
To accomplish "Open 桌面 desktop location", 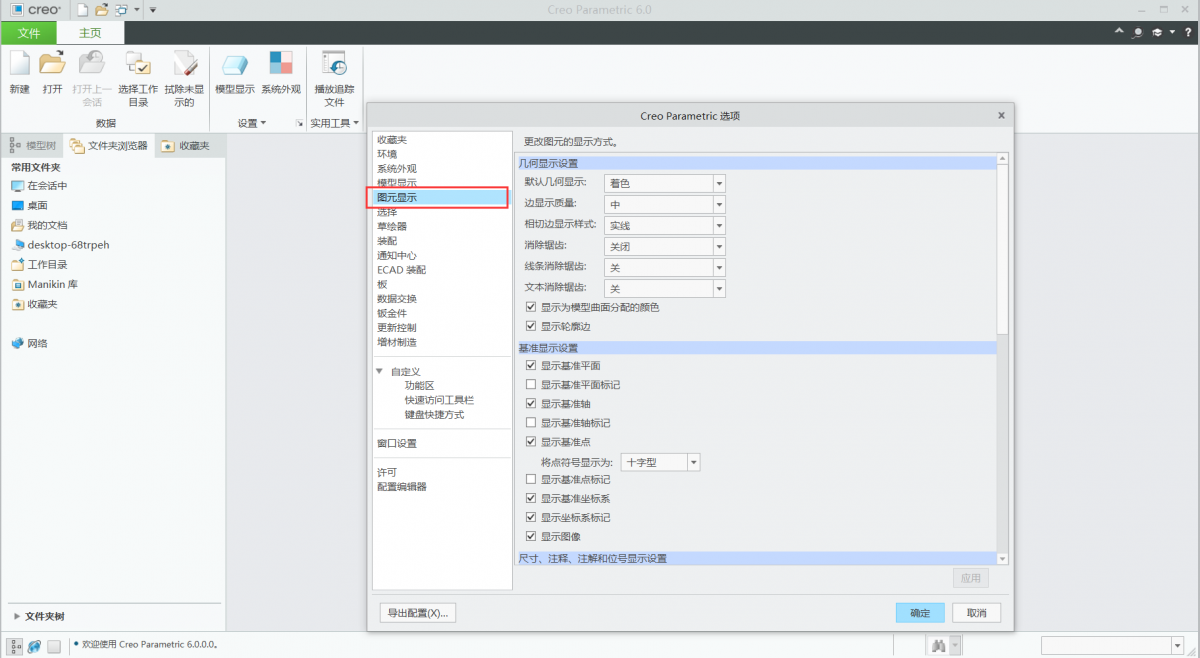I will click(x=30, y=205).
